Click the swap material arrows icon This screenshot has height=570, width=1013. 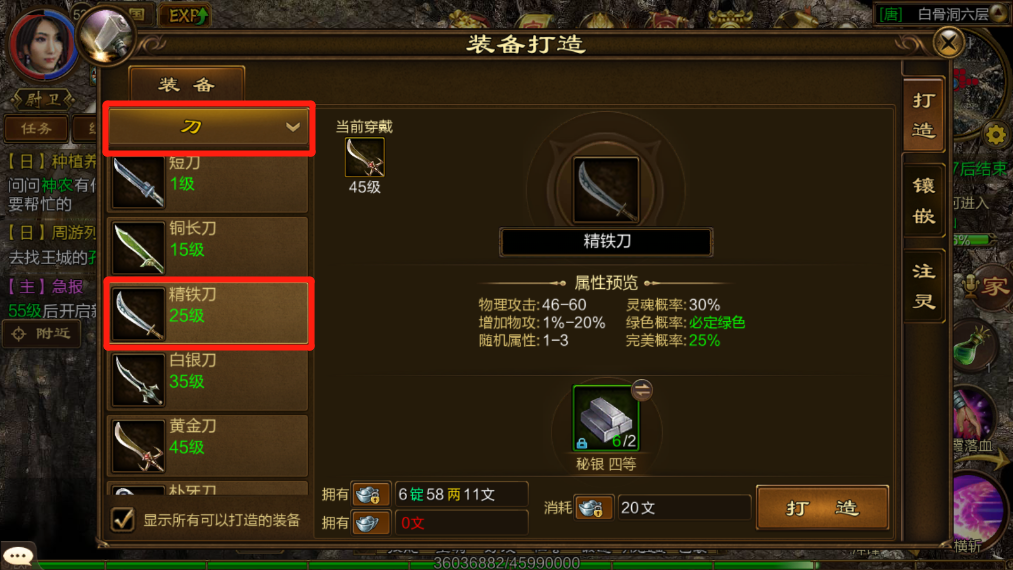(x=642, y=390)
